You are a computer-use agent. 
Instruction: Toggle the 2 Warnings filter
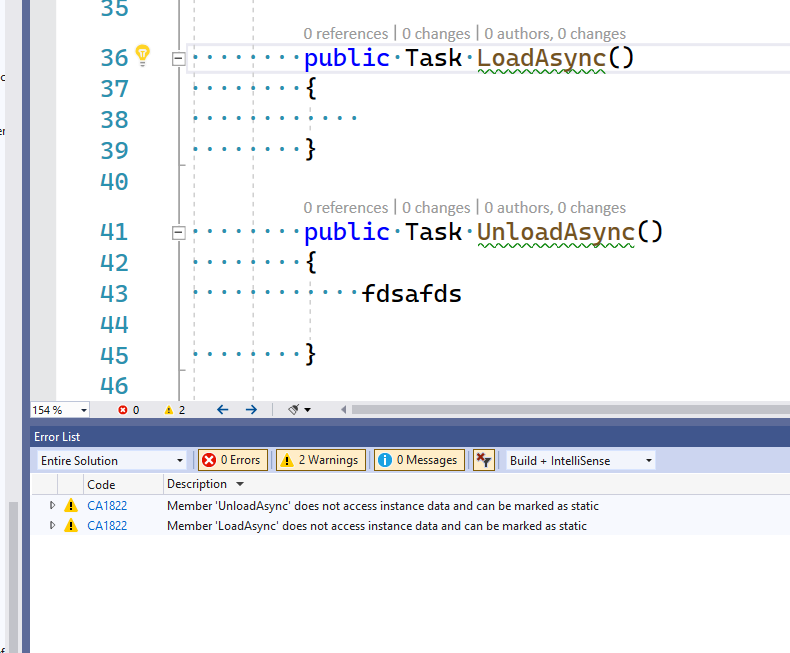coord(321,460)
